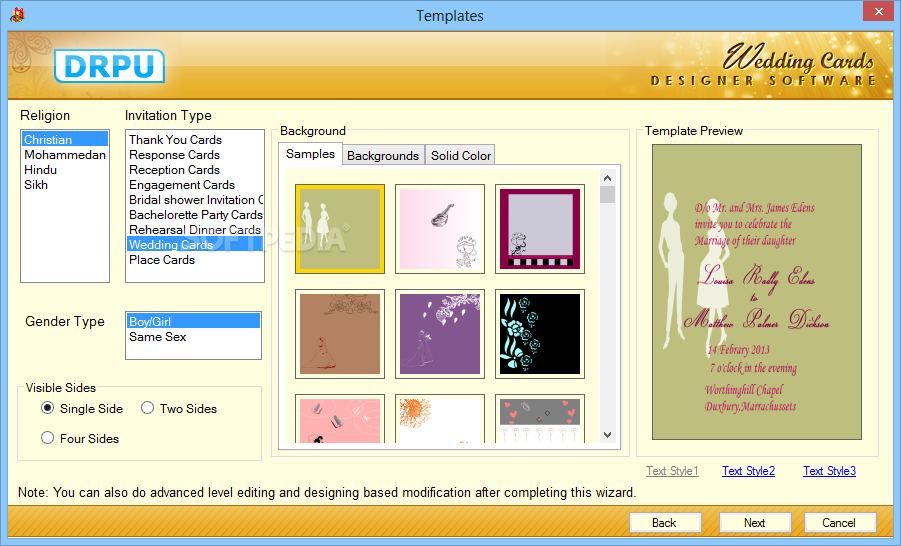Viewport: 901px width, 546px height.
Task: Switch to the Samples tab
Action: [310, 154]
